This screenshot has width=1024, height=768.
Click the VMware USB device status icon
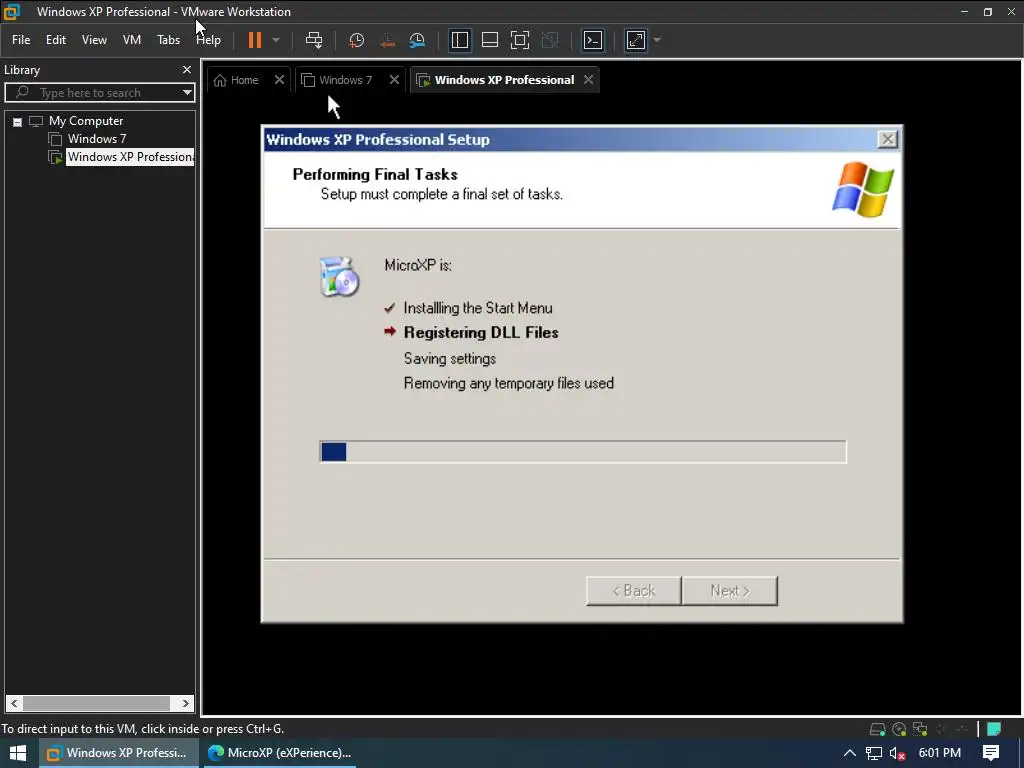point(961,729)
